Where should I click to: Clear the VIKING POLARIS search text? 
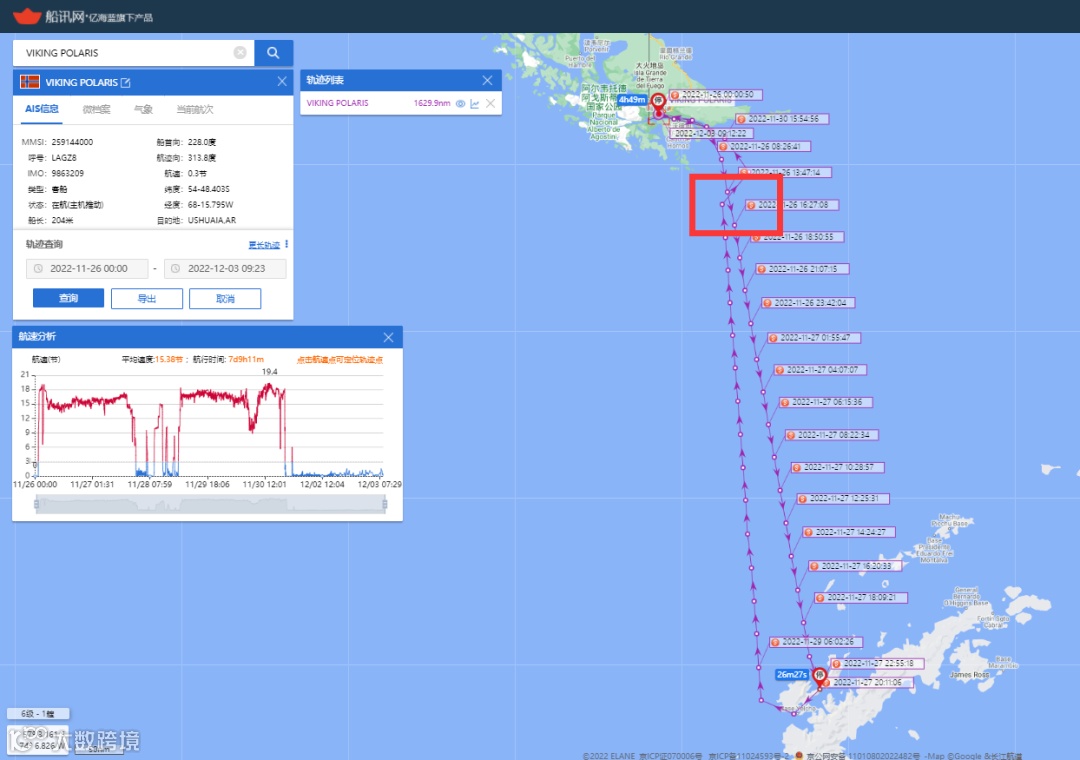[x=240, y=52]
